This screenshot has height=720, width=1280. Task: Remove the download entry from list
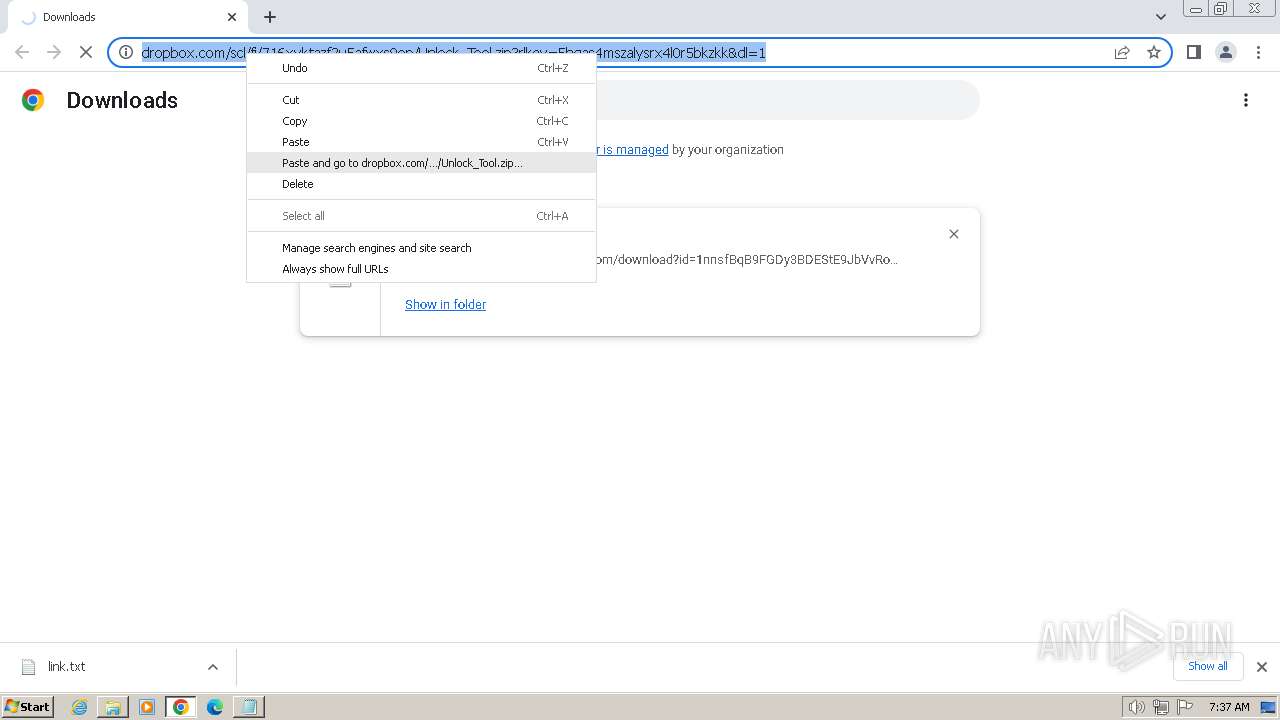(x=954, y=234)
